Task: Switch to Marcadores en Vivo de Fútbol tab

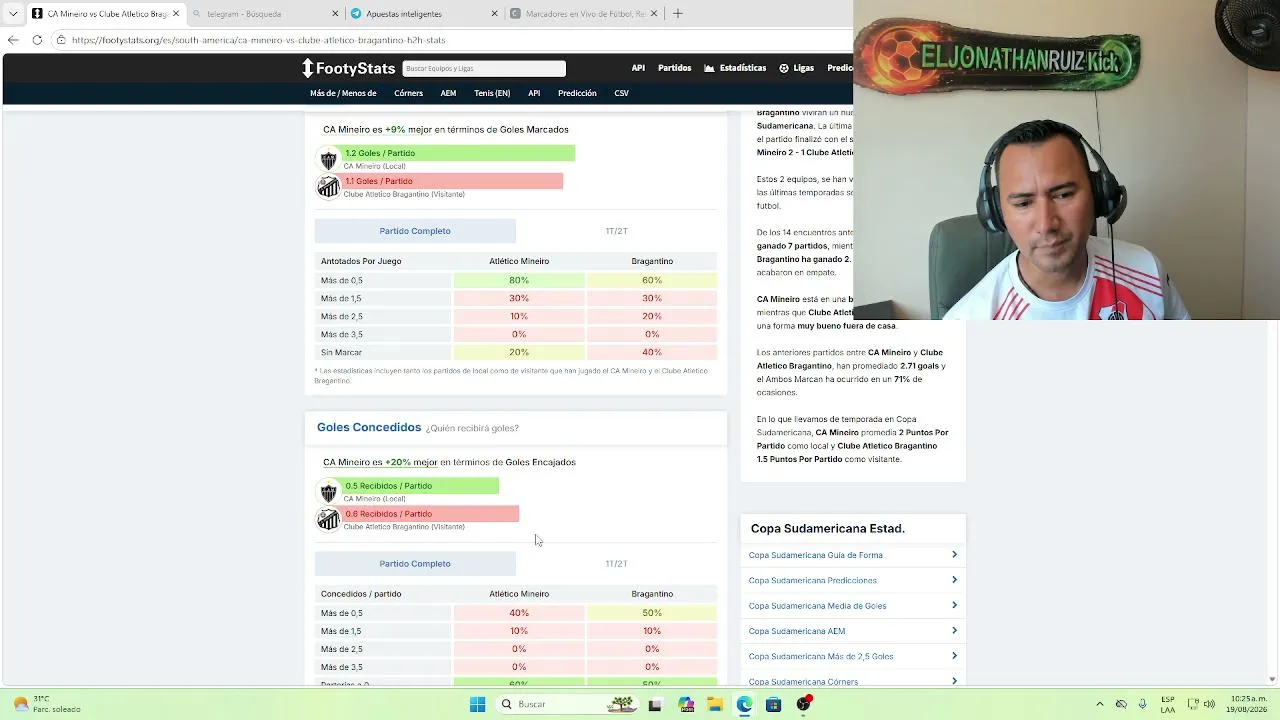Action: 583,14
